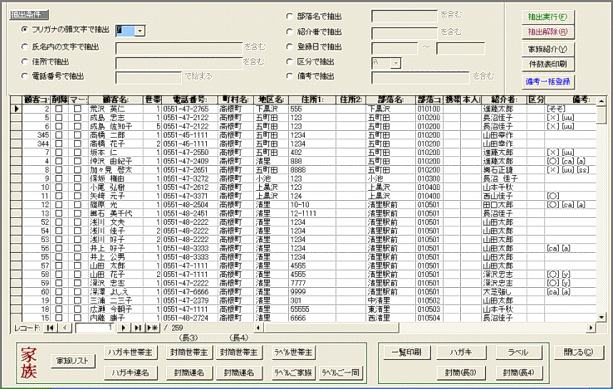613x389 pixels.
Task: Jump to last record arrow
Action: [138, 328]
